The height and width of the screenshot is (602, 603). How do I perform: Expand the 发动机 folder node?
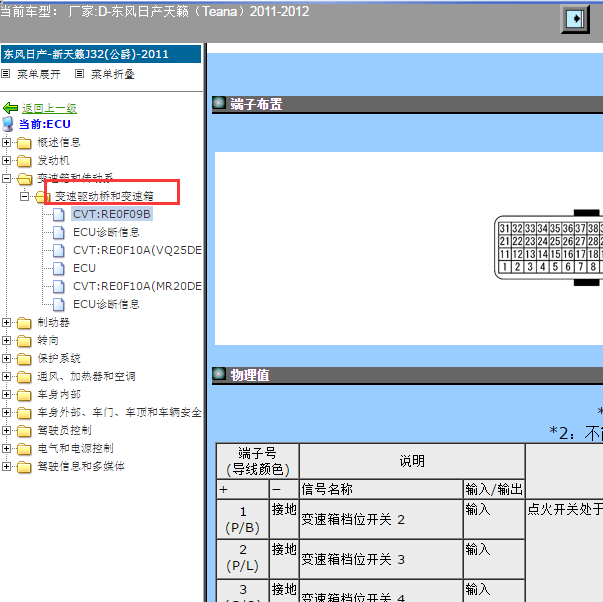pos(6,160)
